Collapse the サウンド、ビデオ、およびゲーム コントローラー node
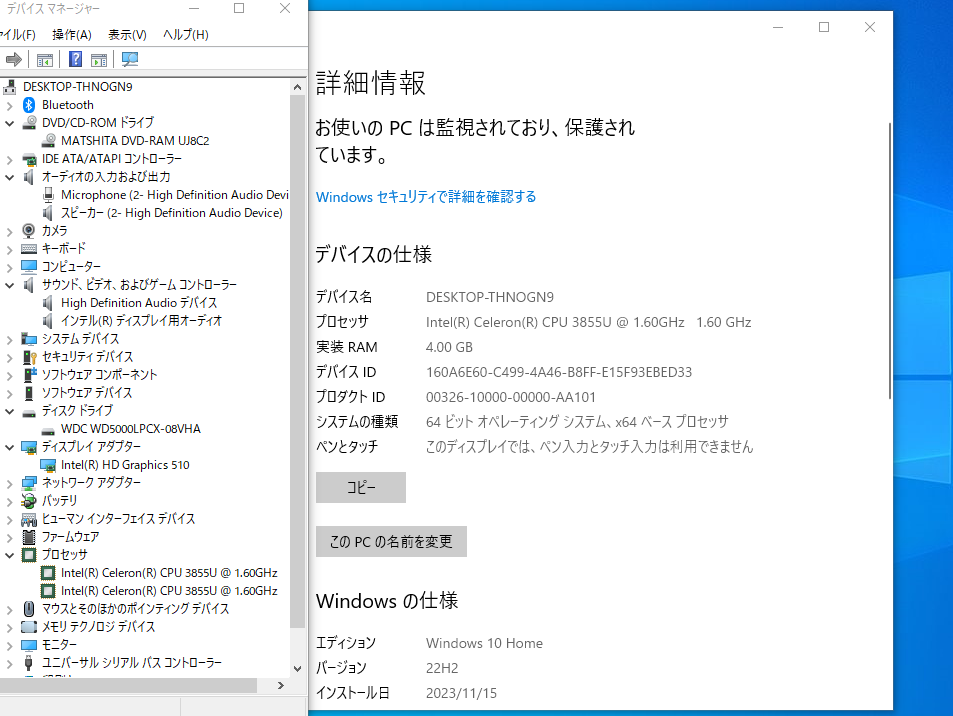 (9, 285)
